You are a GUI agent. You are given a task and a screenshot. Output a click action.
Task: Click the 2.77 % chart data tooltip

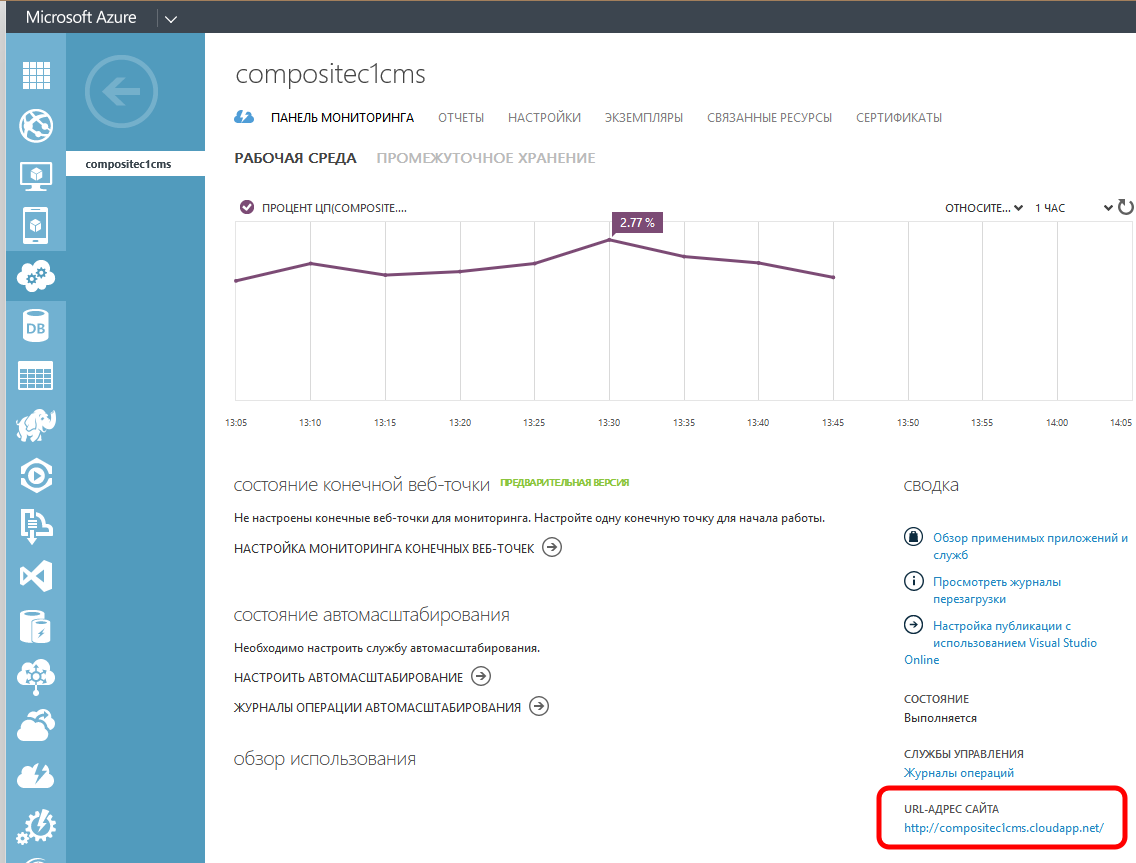[637, 222]
